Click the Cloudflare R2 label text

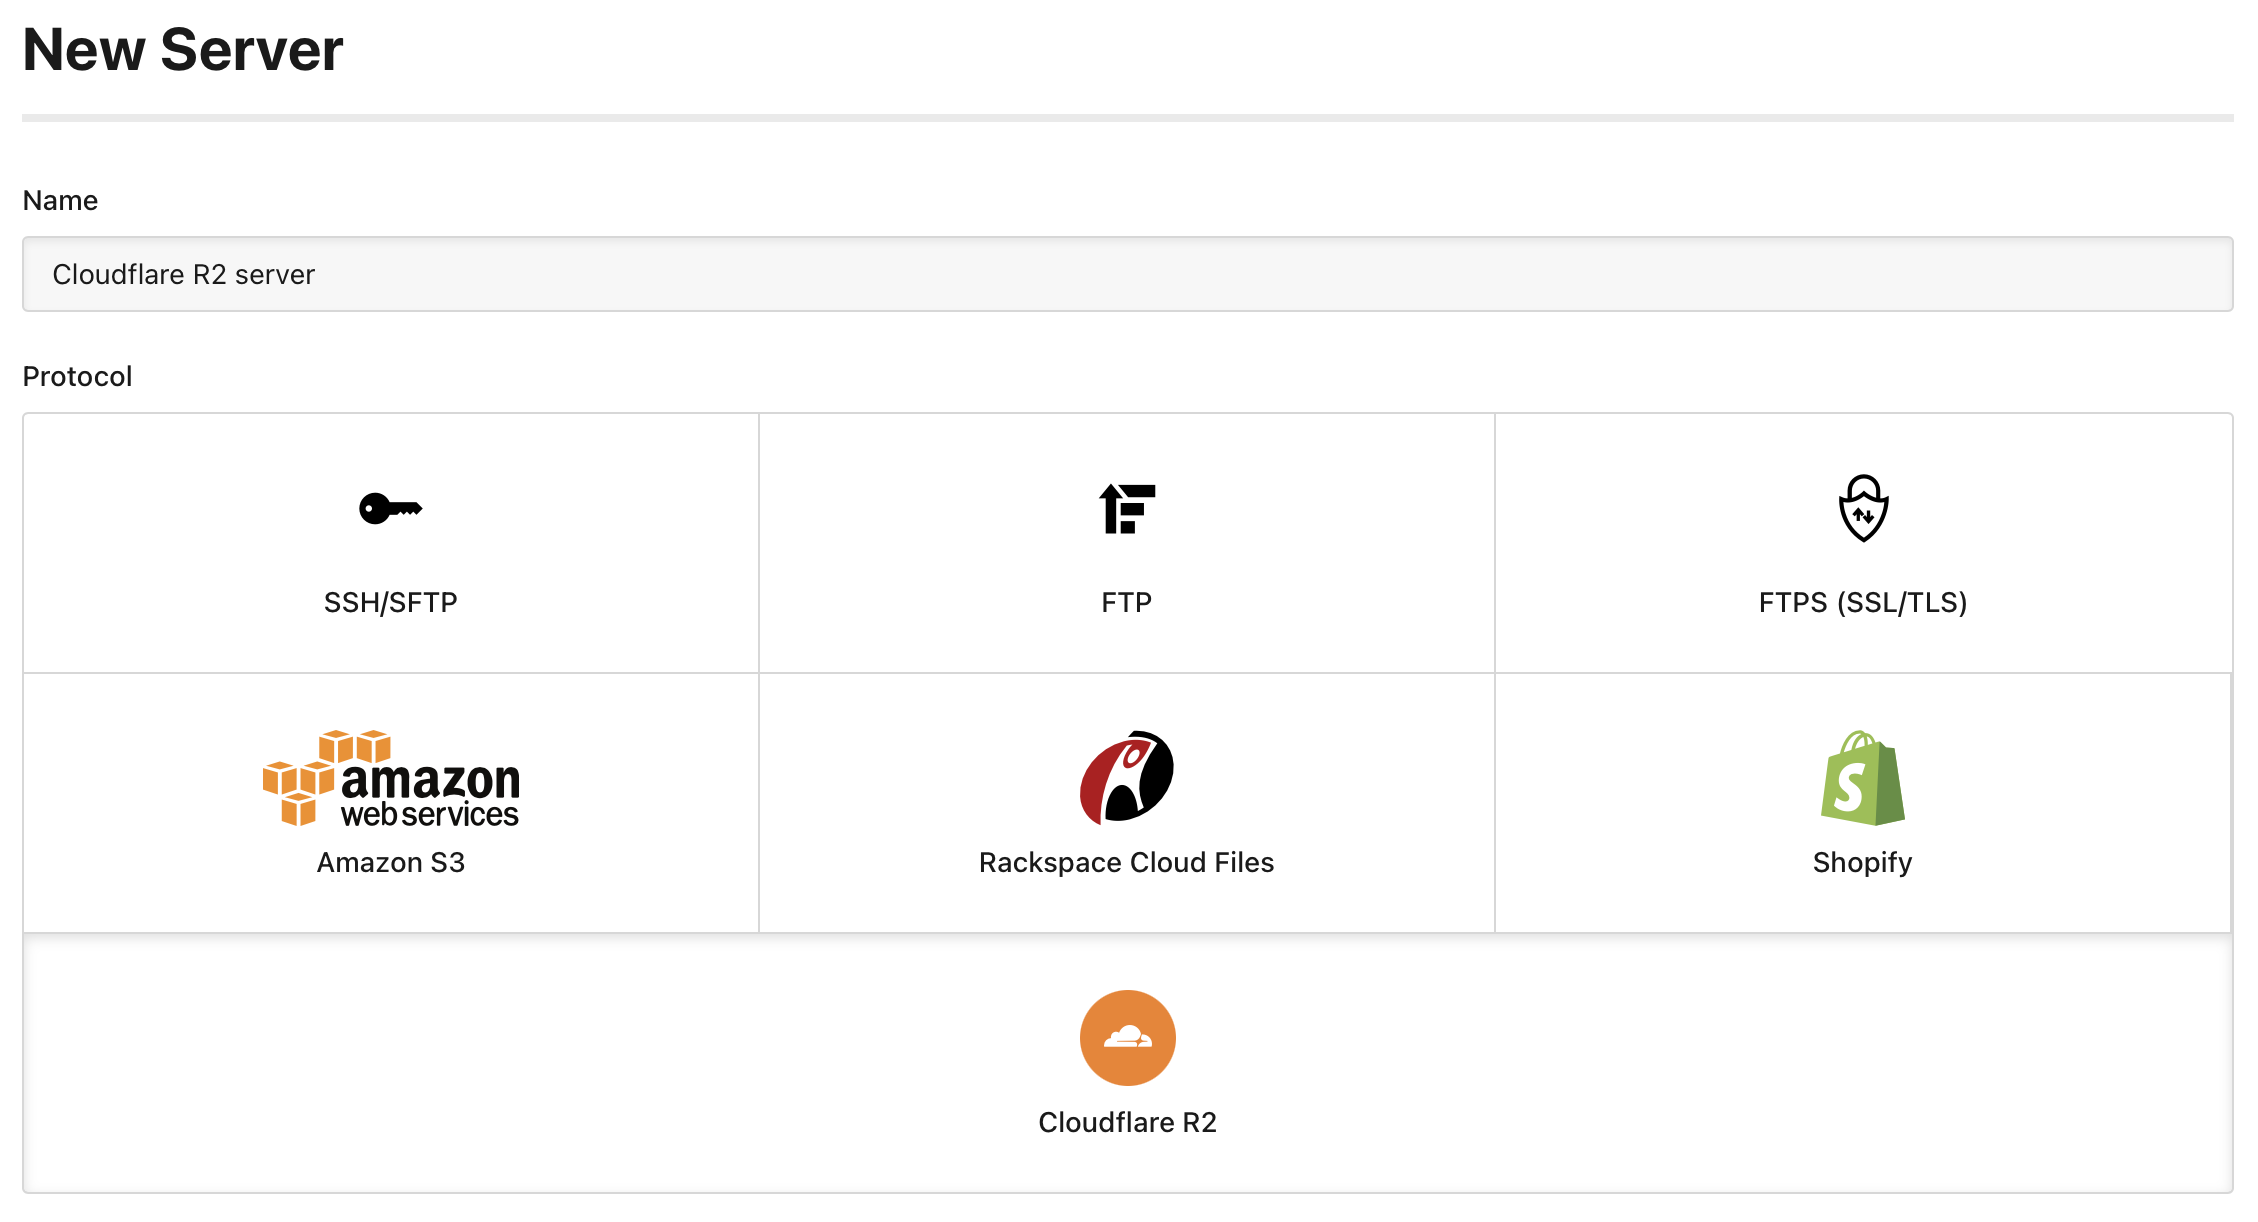coord(1127,1122)
